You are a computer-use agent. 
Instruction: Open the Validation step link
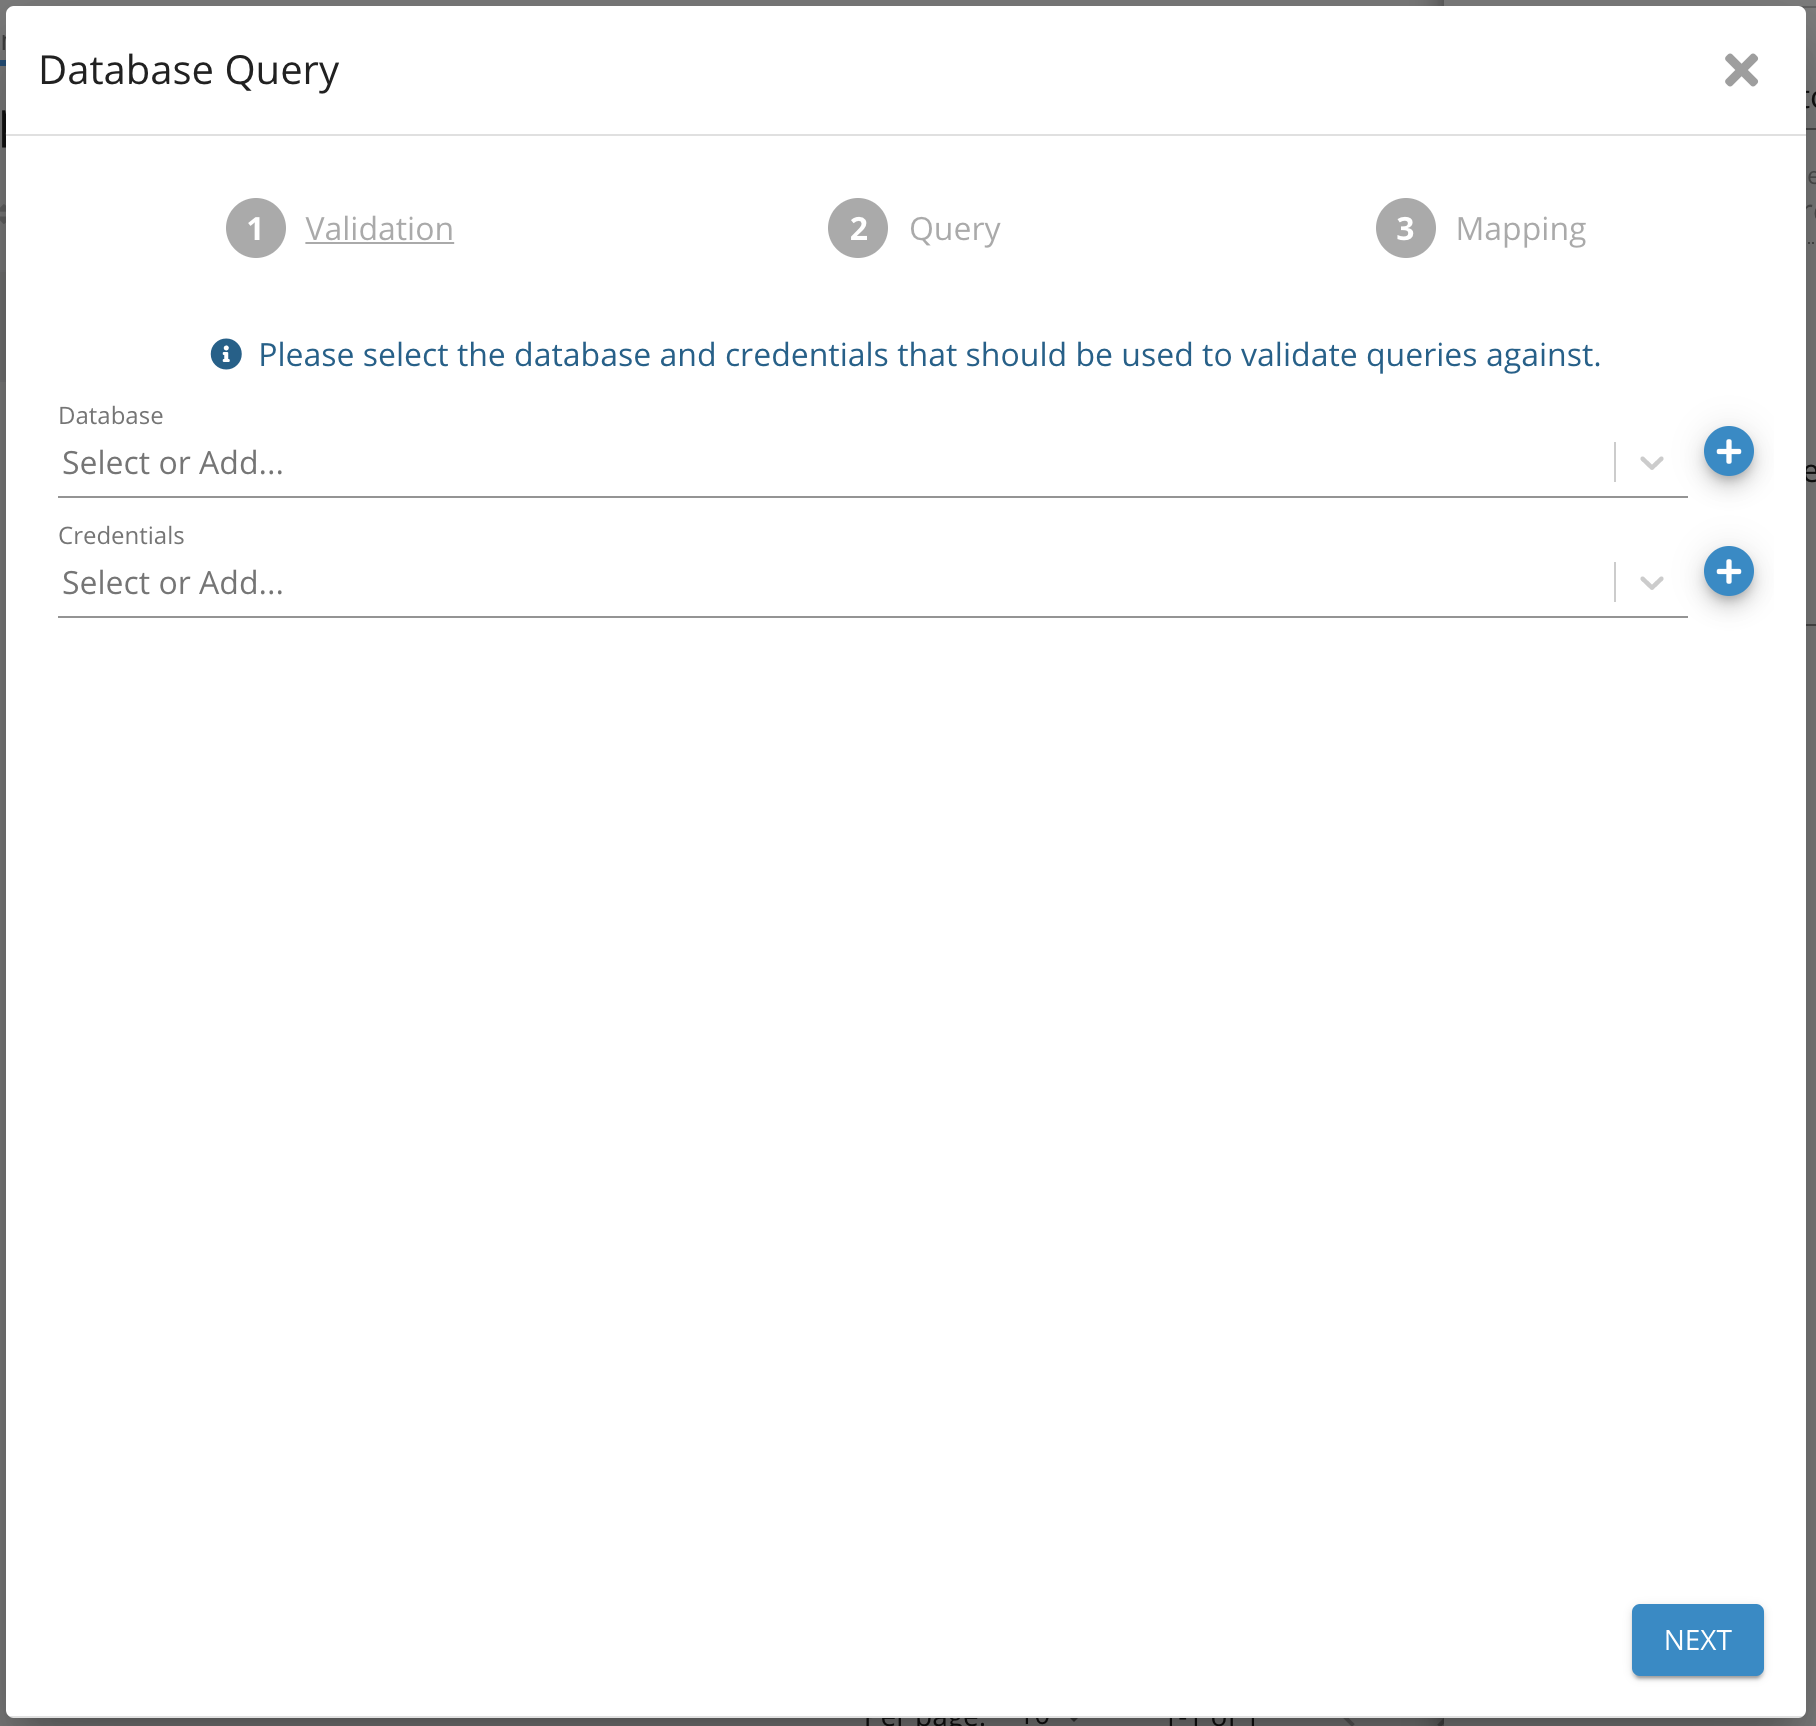click(x=379, y=229)
